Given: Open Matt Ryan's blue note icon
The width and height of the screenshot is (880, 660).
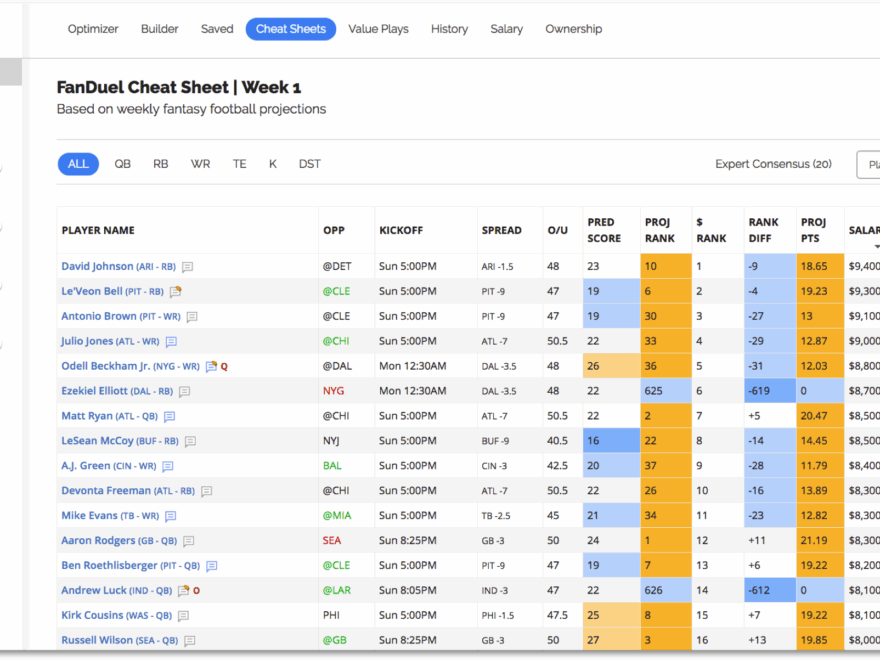Looking at the screenshot, I should click(169, 417).
